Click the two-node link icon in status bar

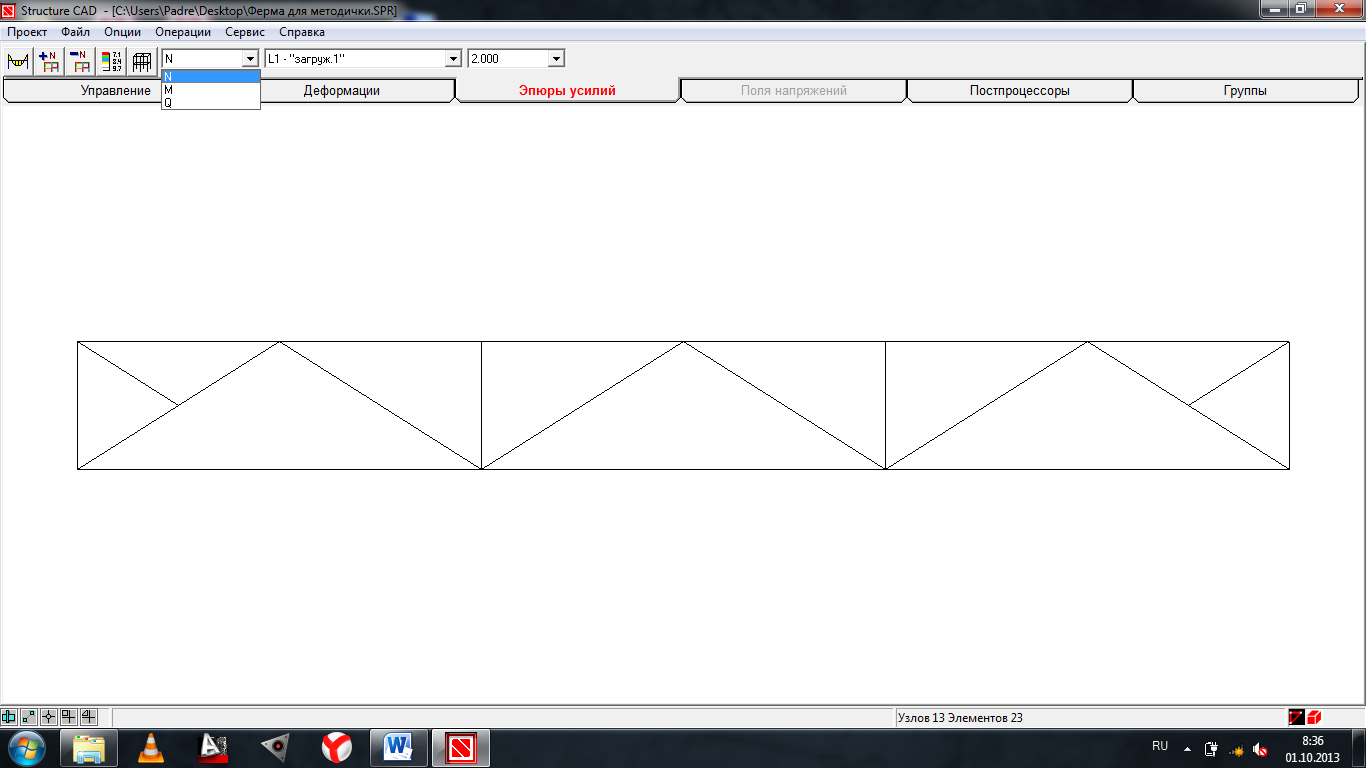pos(29,717)
